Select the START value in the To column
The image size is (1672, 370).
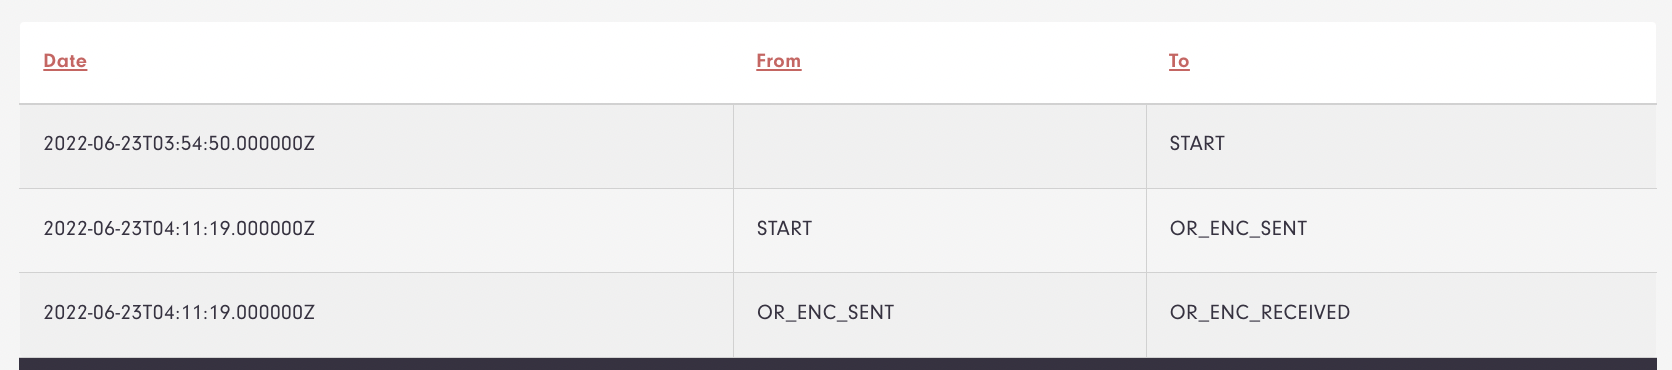tap(1197, 144)
